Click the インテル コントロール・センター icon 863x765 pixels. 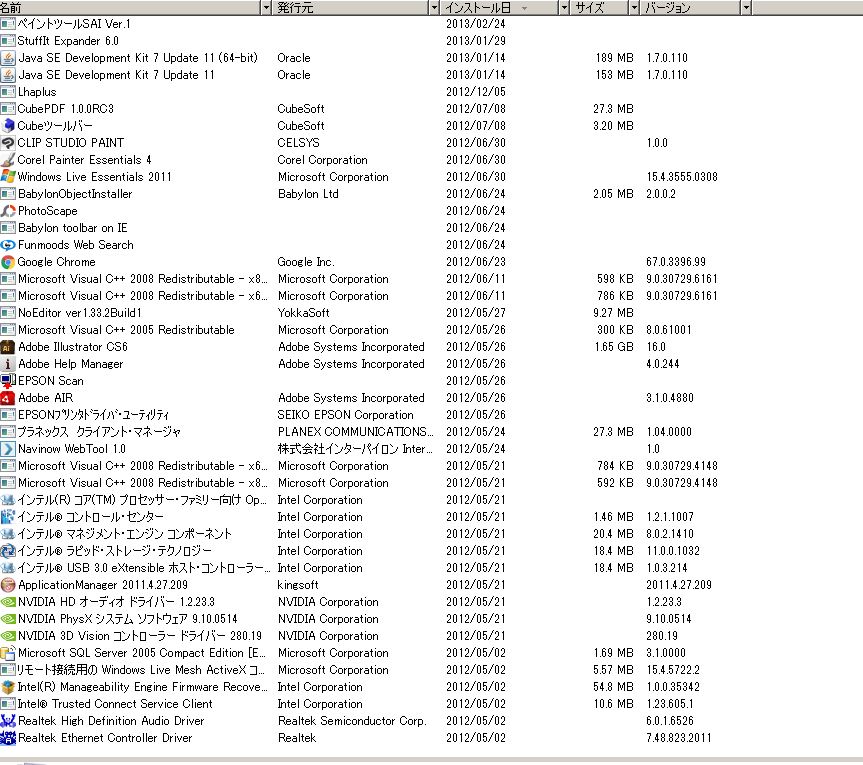click(x=8, y=517)
